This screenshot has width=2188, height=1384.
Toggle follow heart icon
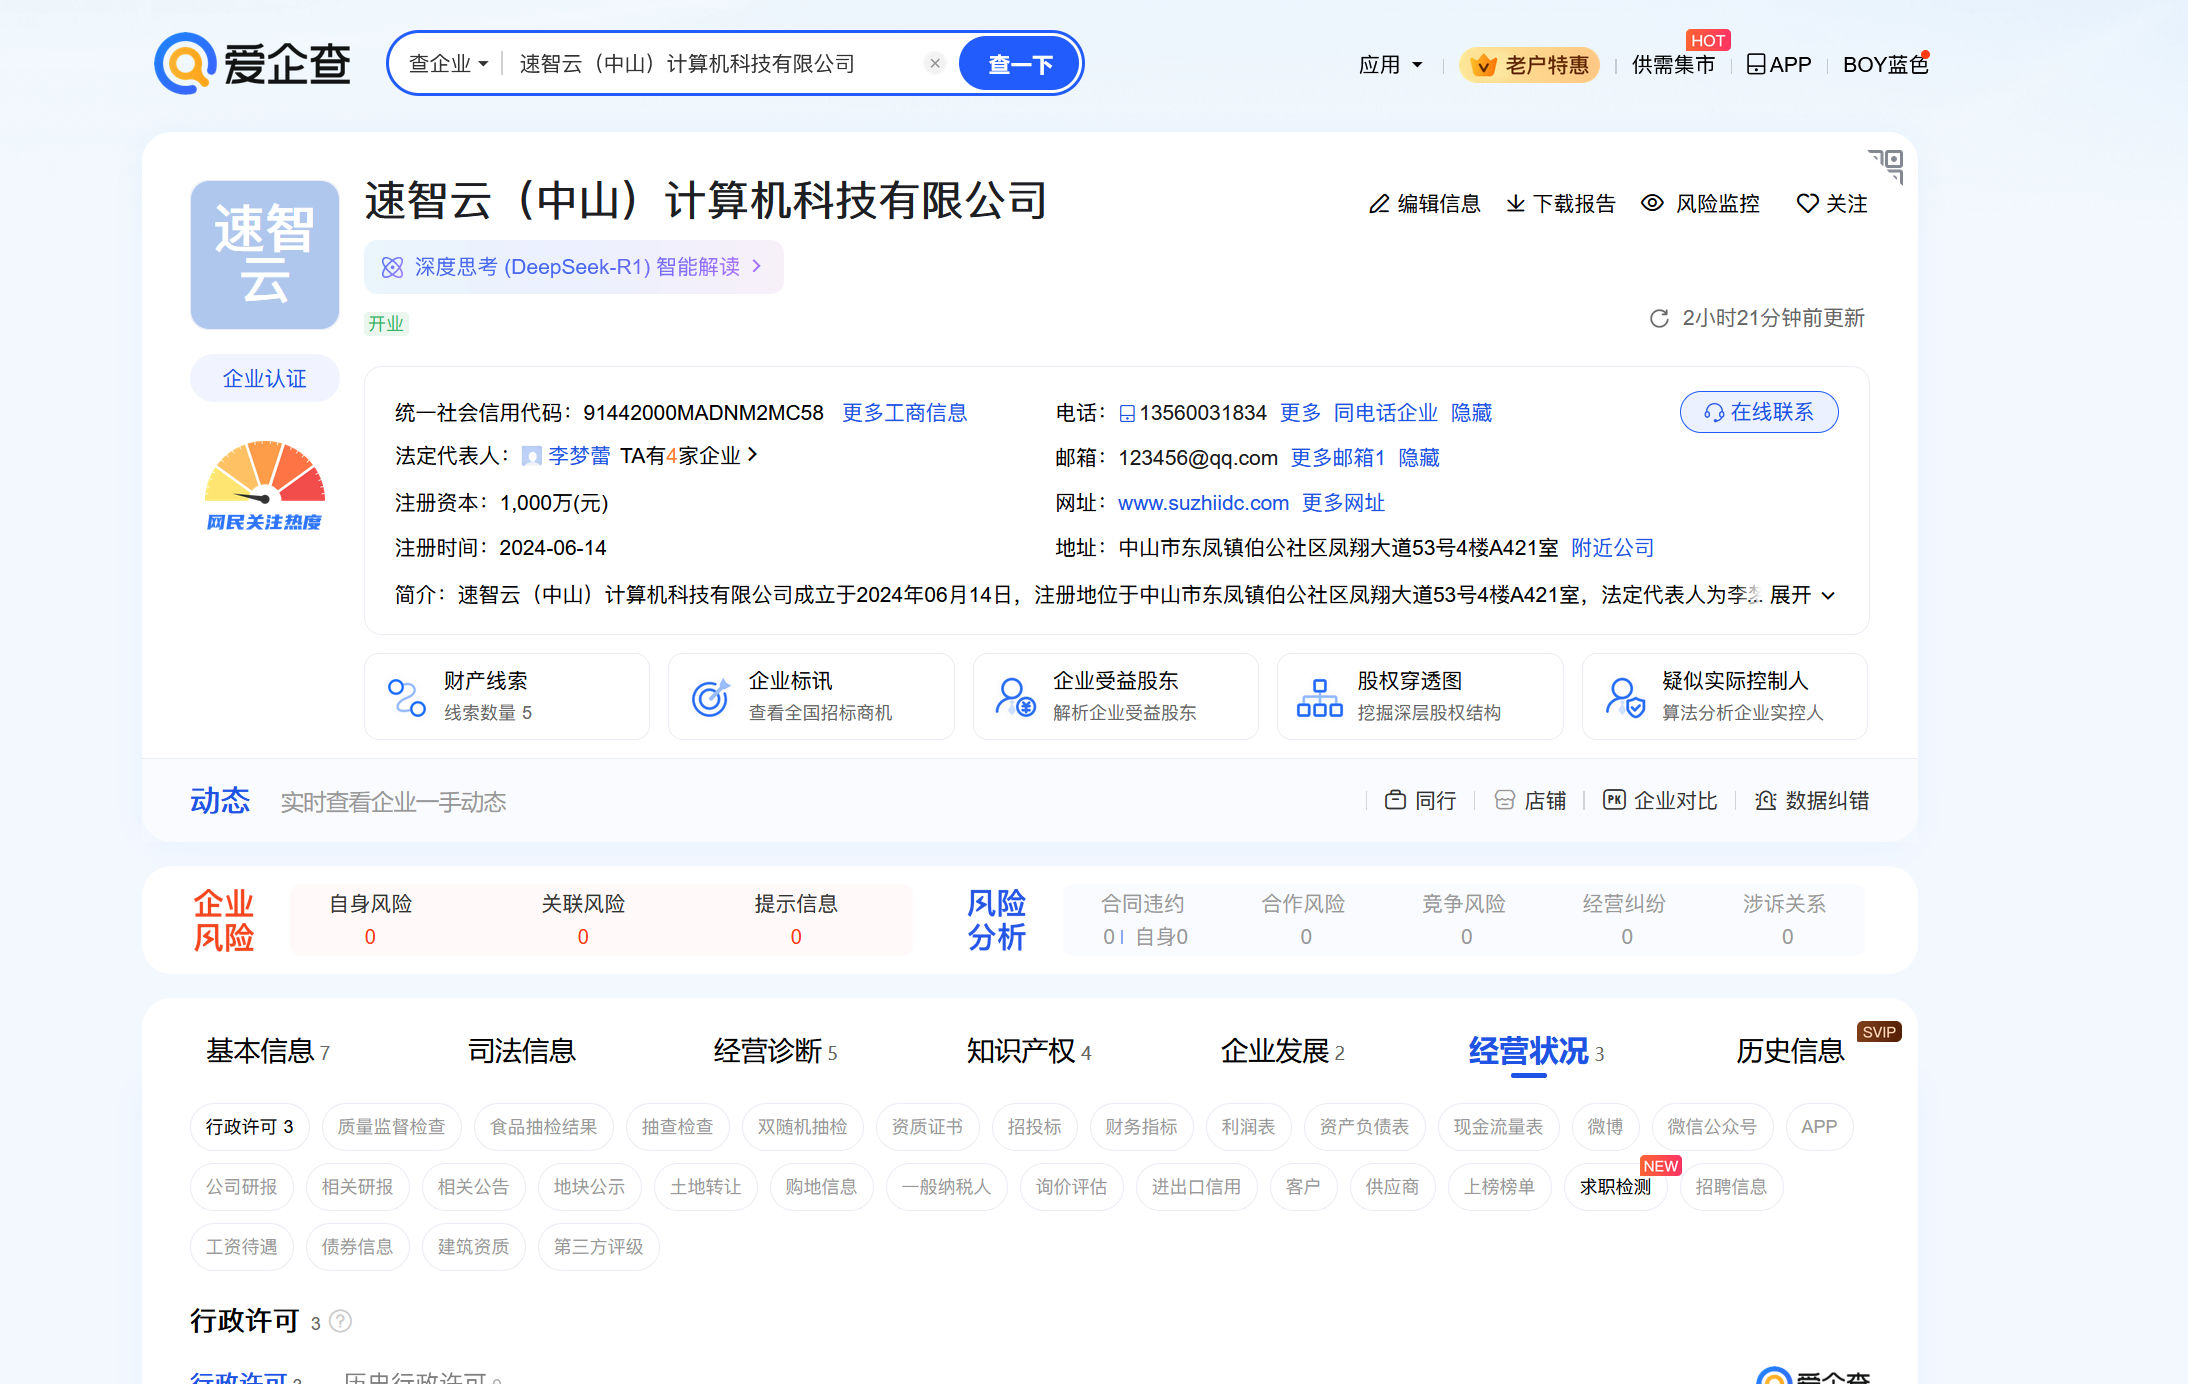click(x=1807, y=204)
